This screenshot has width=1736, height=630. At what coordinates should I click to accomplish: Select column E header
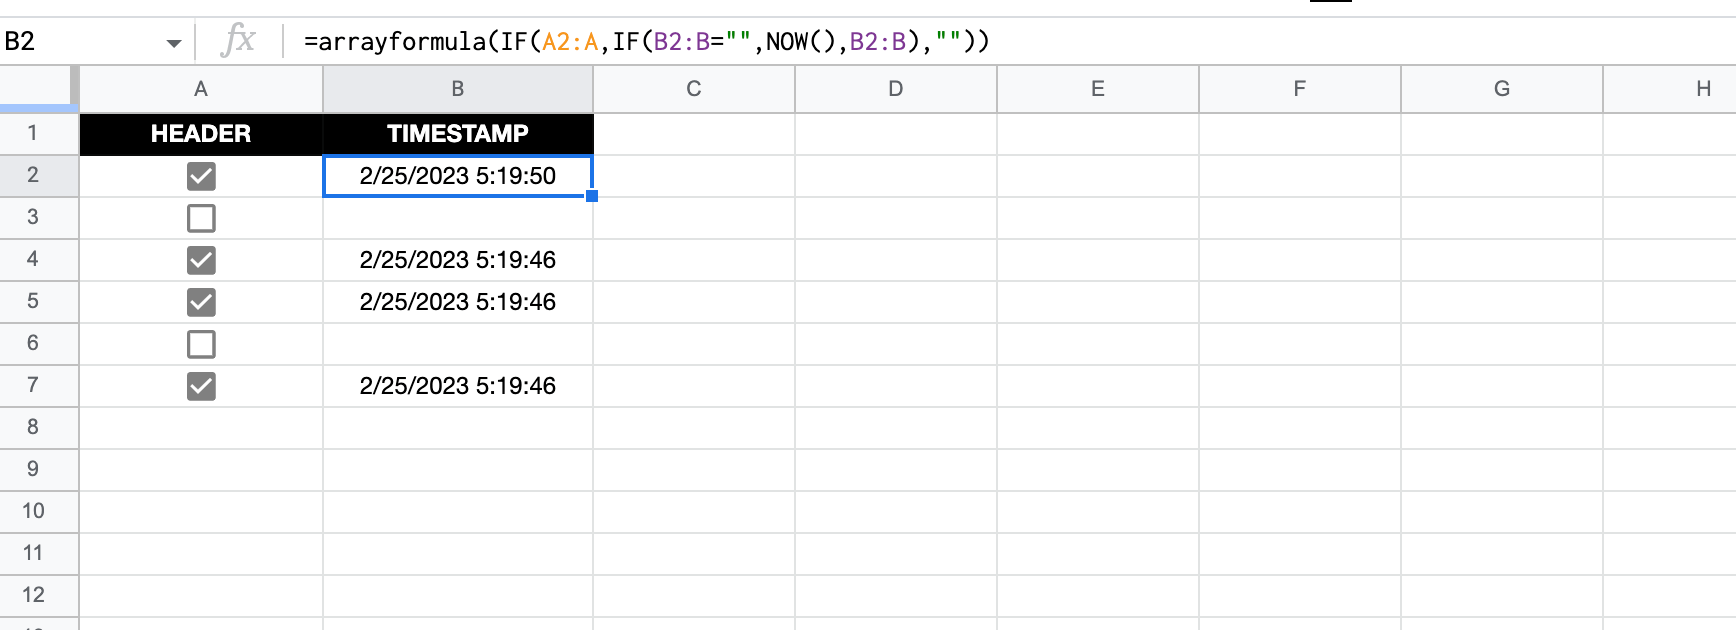(x=1098, y=89)
